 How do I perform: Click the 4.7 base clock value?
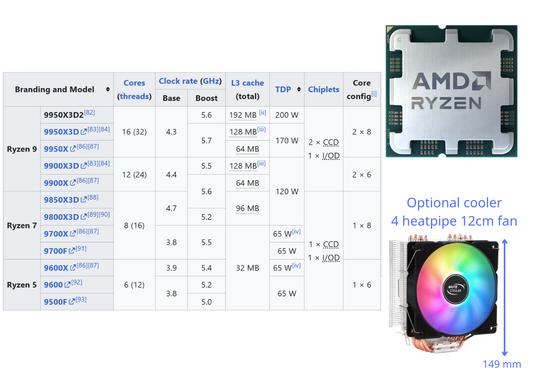[171, 208]
